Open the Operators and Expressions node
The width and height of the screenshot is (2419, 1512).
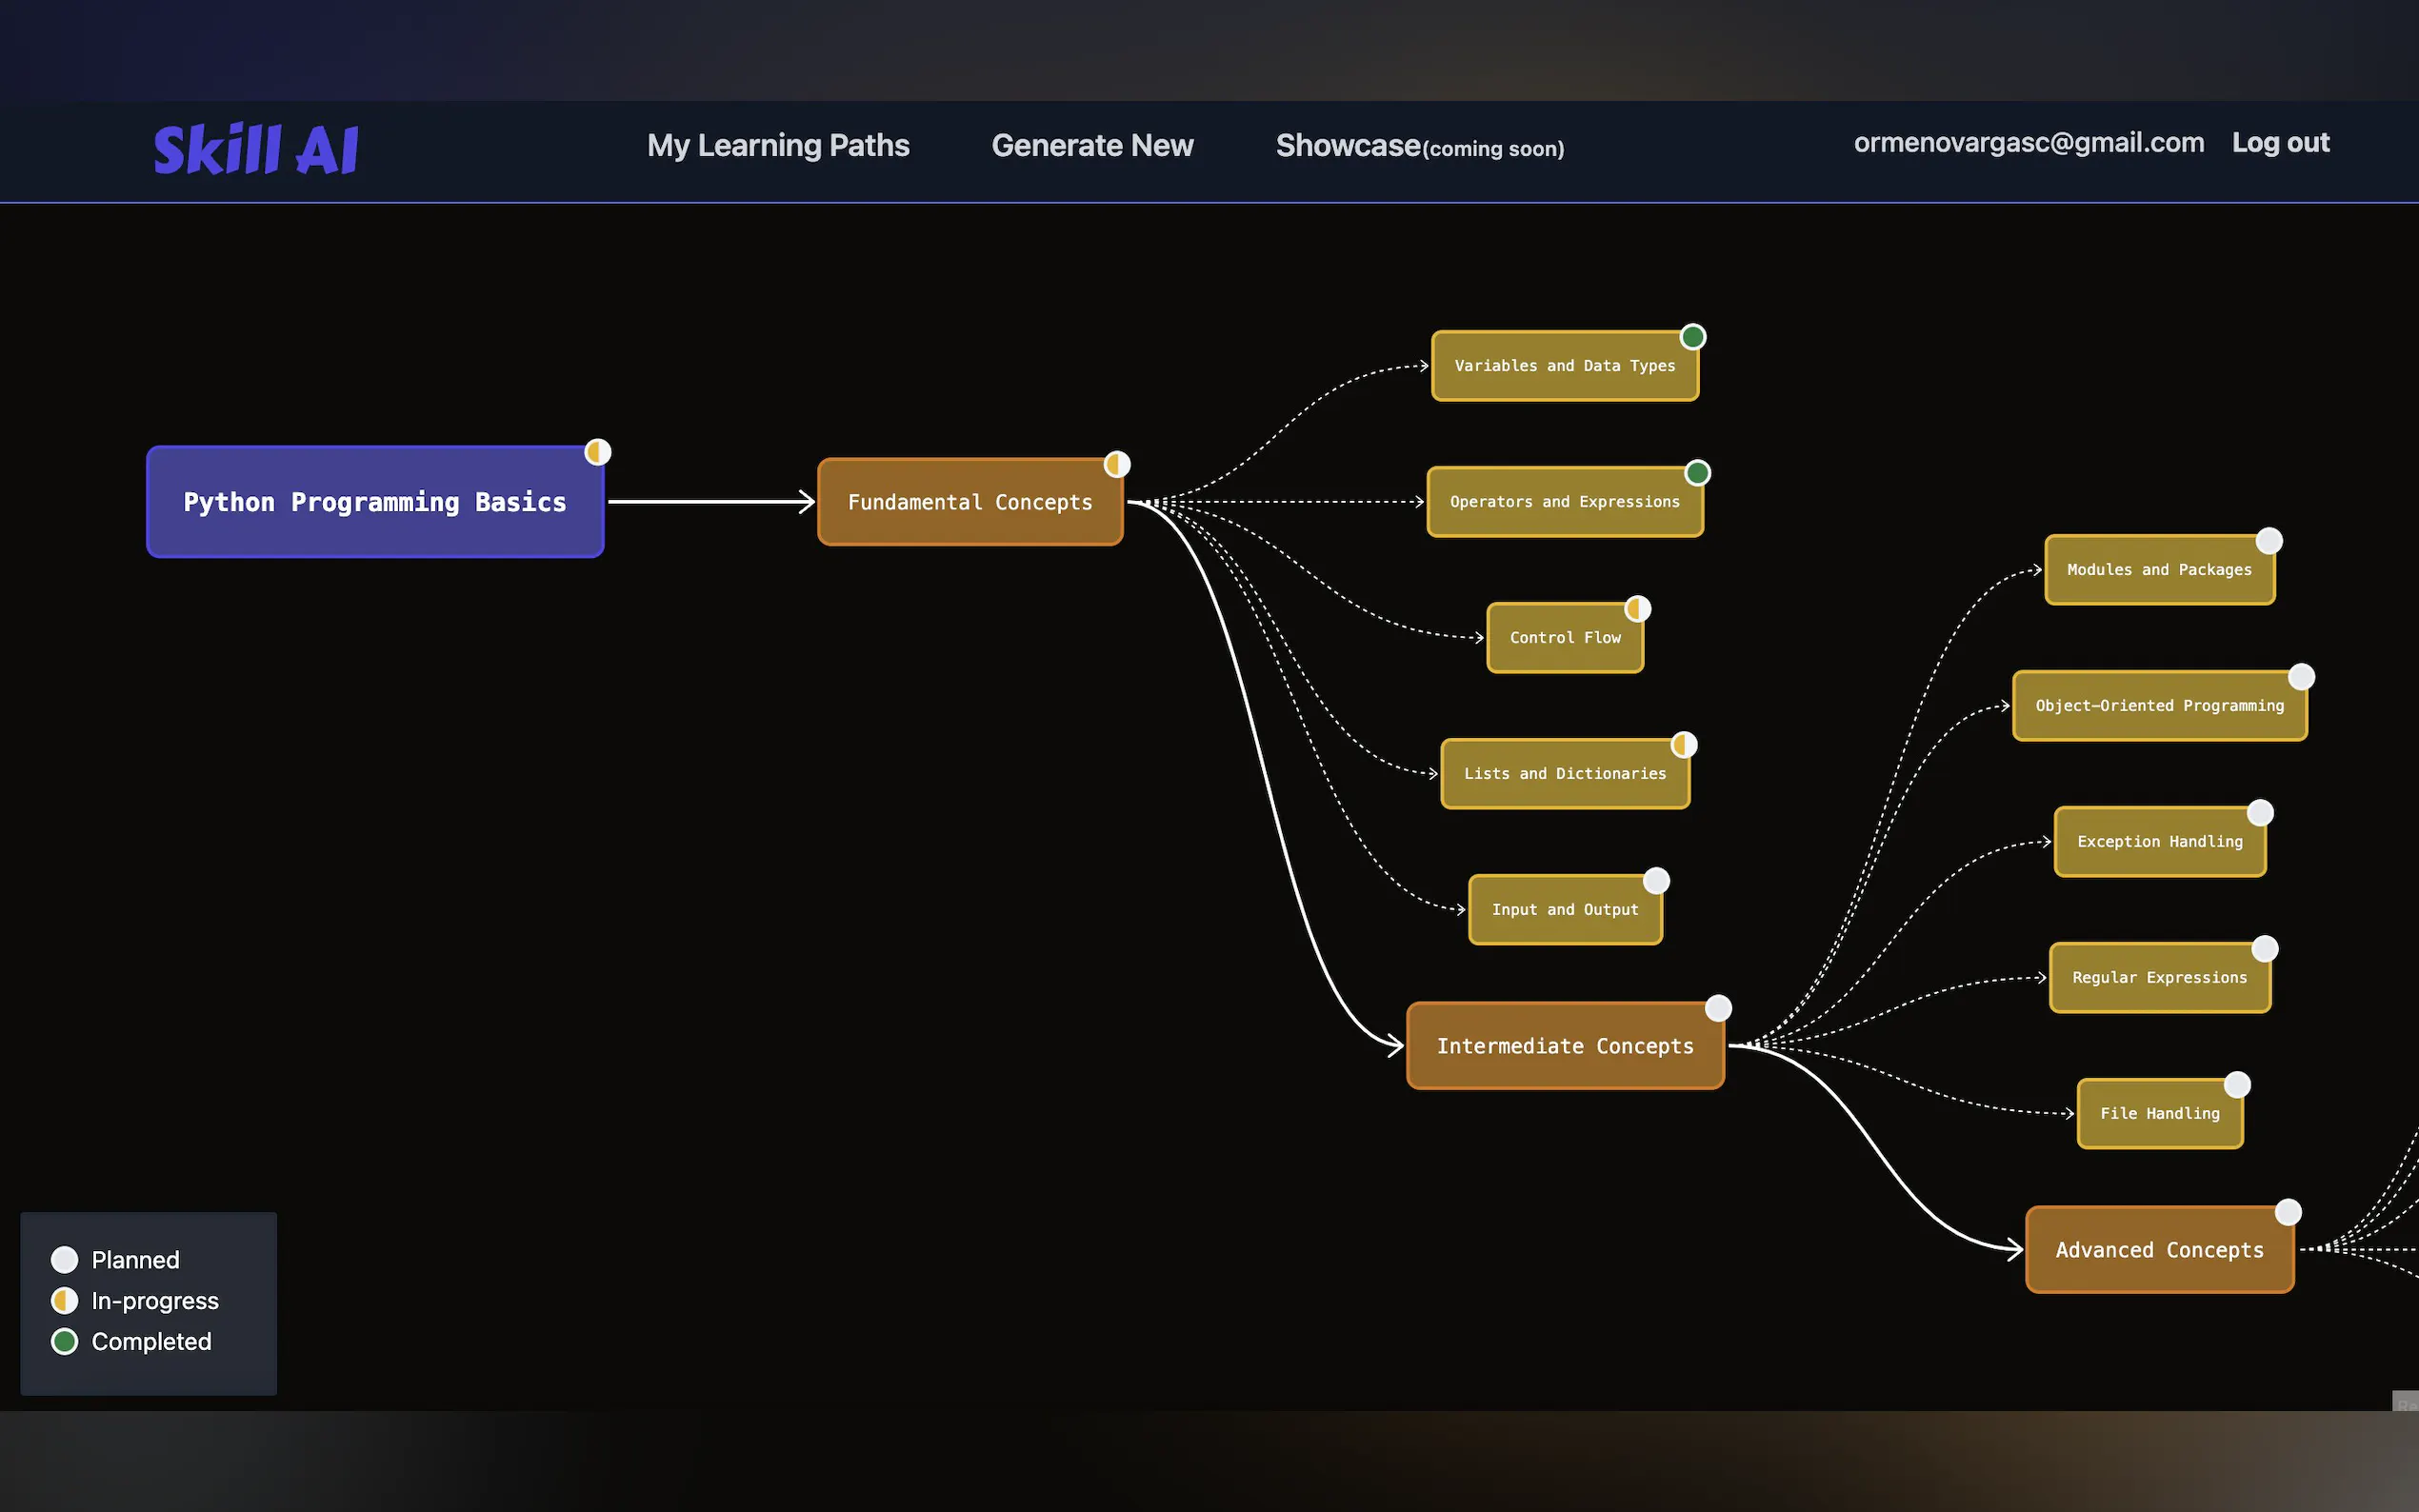pyautogui.click(x=1565, y=502)
